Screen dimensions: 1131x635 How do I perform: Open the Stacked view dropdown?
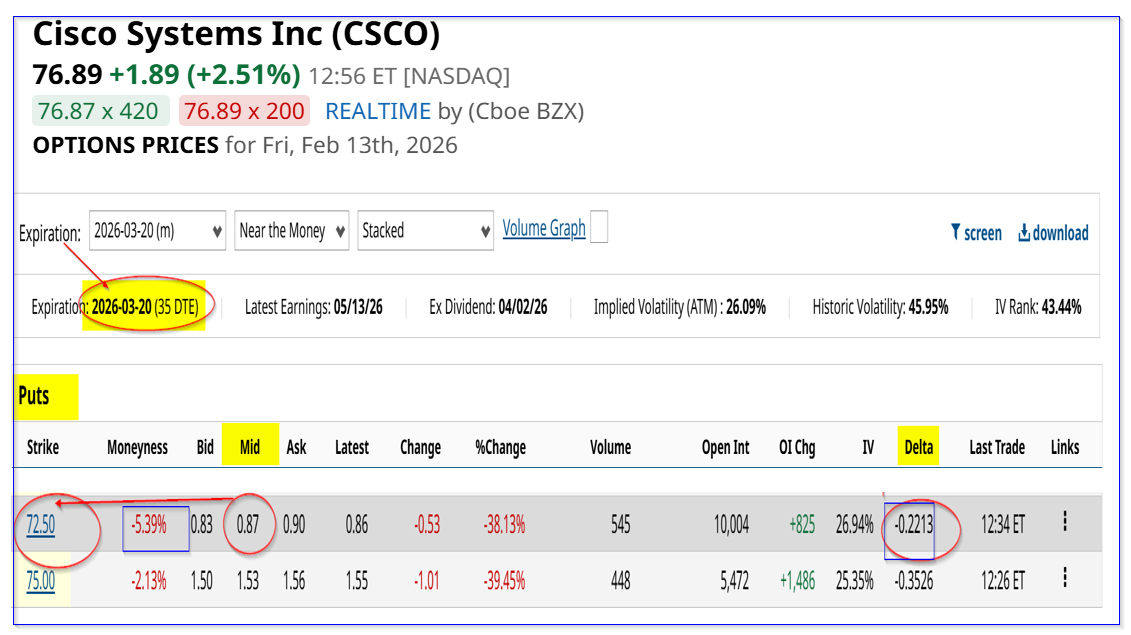427,231
